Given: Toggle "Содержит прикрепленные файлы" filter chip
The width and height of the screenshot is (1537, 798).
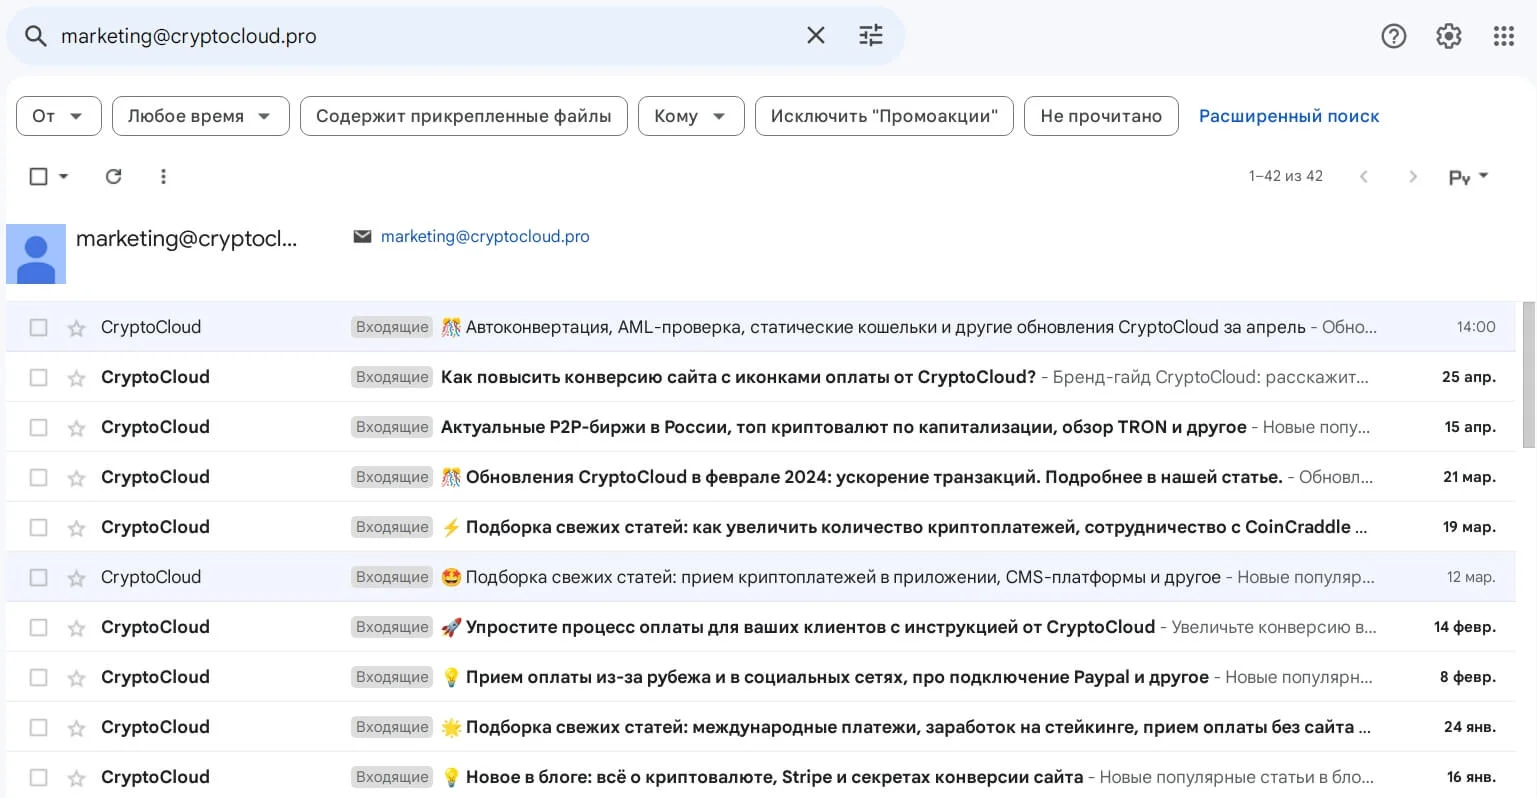Looking at the screenshot, I should click(x=463, y=116).
